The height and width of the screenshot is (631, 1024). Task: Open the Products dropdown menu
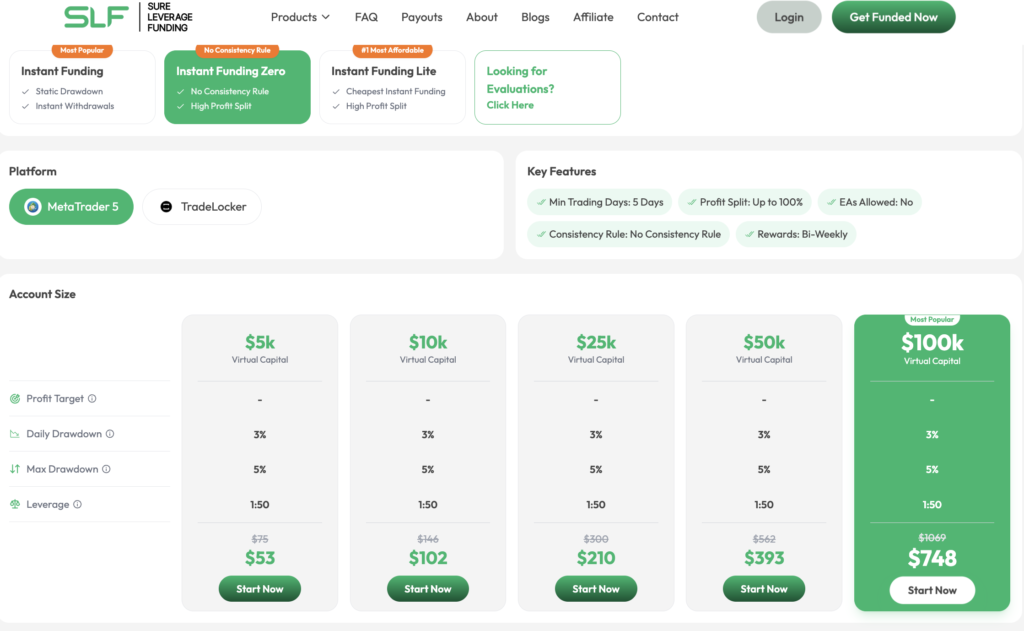click(300, 17)
